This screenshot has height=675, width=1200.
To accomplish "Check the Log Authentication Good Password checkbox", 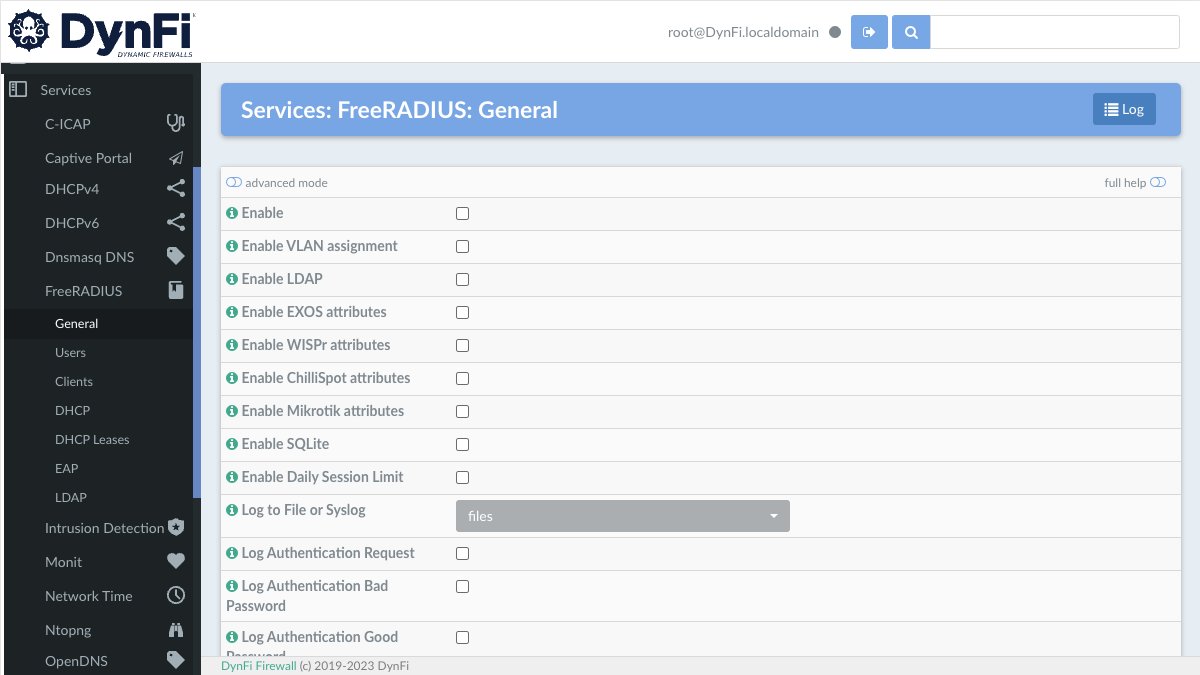I will coord(462,637).
